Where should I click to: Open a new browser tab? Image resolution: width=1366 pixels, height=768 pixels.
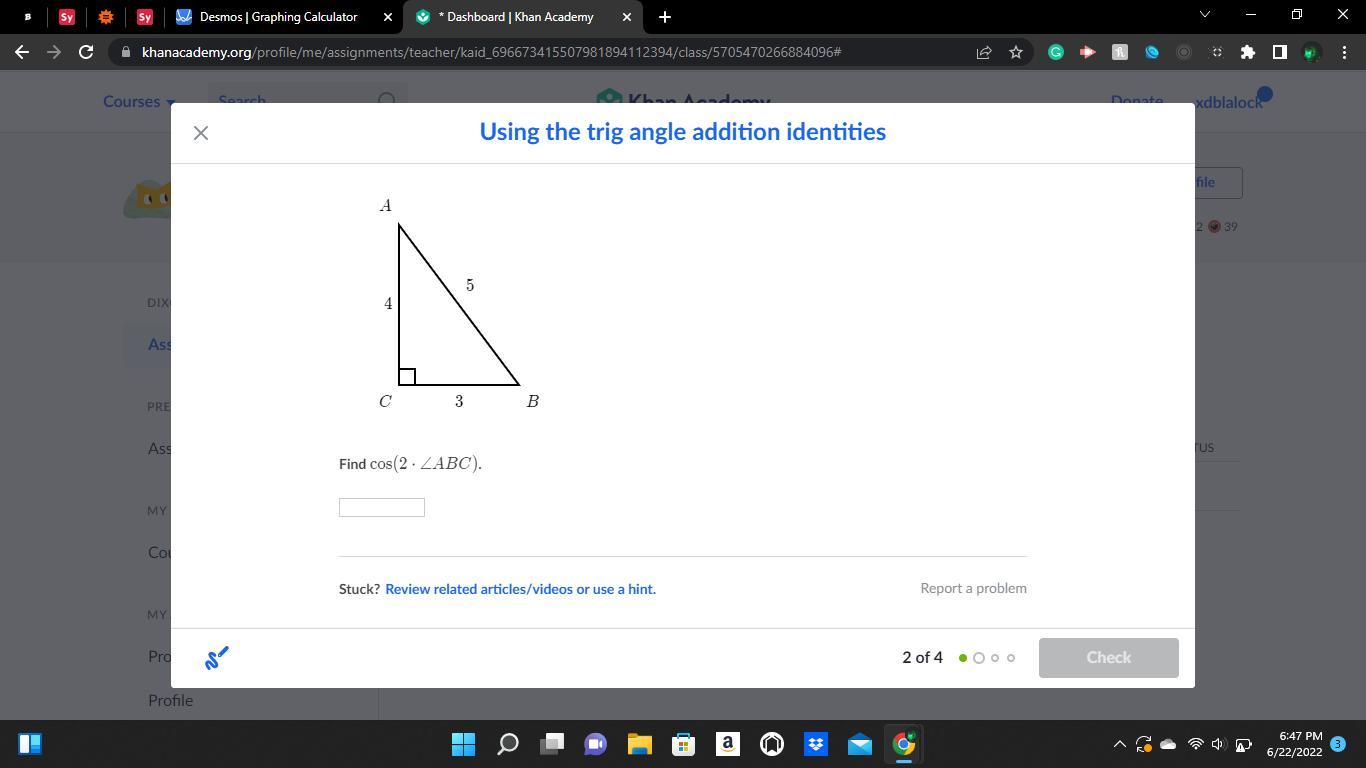click(x=665, y=17)
